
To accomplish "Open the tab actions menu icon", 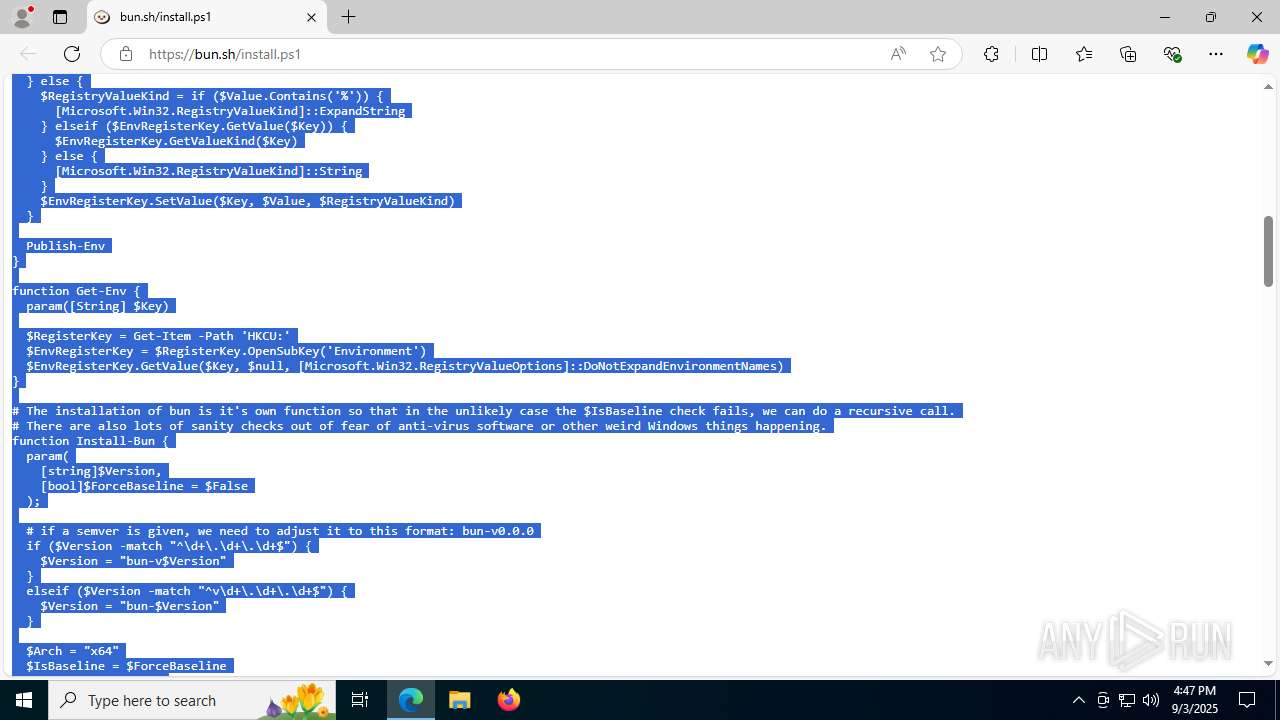I will pyautogui.click(x=60, y=17).
